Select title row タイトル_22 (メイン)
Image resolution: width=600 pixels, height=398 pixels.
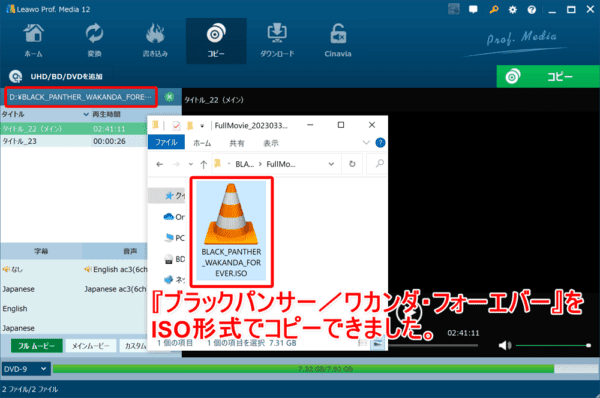coord(73,129)
